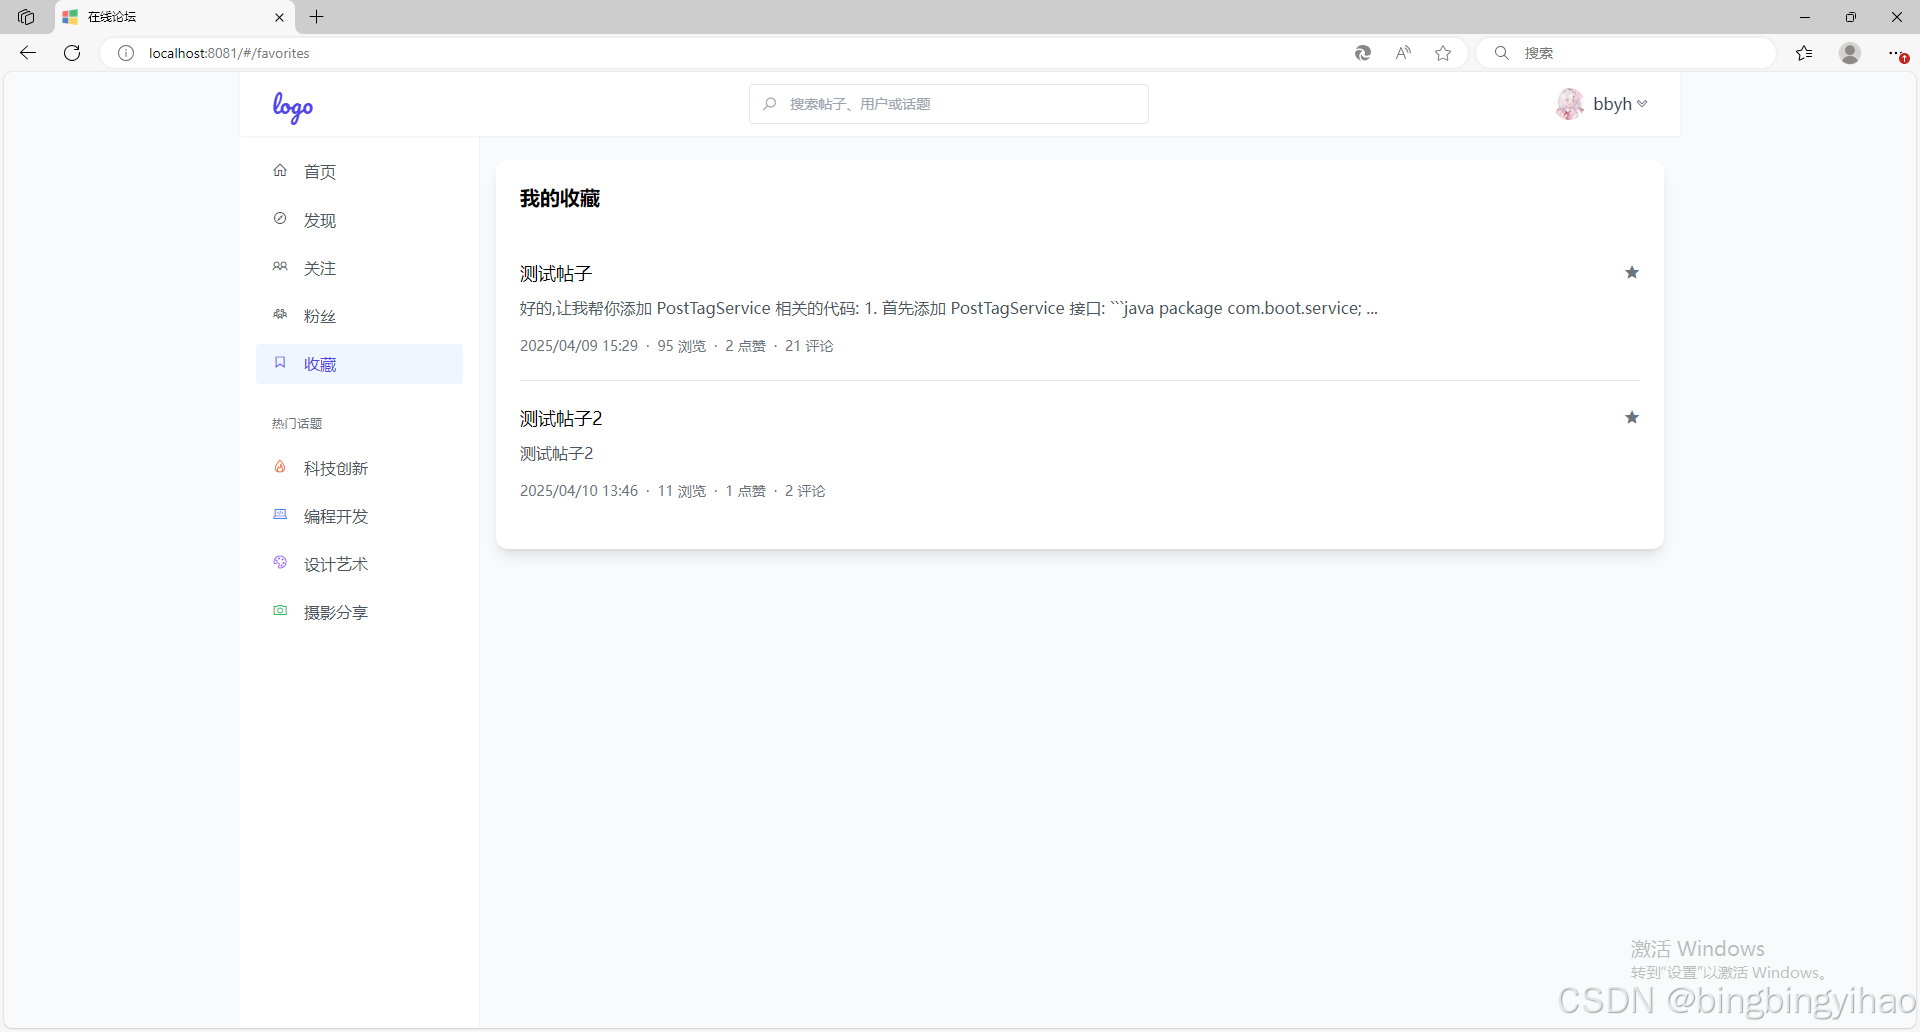Click the site information icon in address bar
Image resolution: width=1920 pixels, height=1032 pixels.
[x=126, y=53]
